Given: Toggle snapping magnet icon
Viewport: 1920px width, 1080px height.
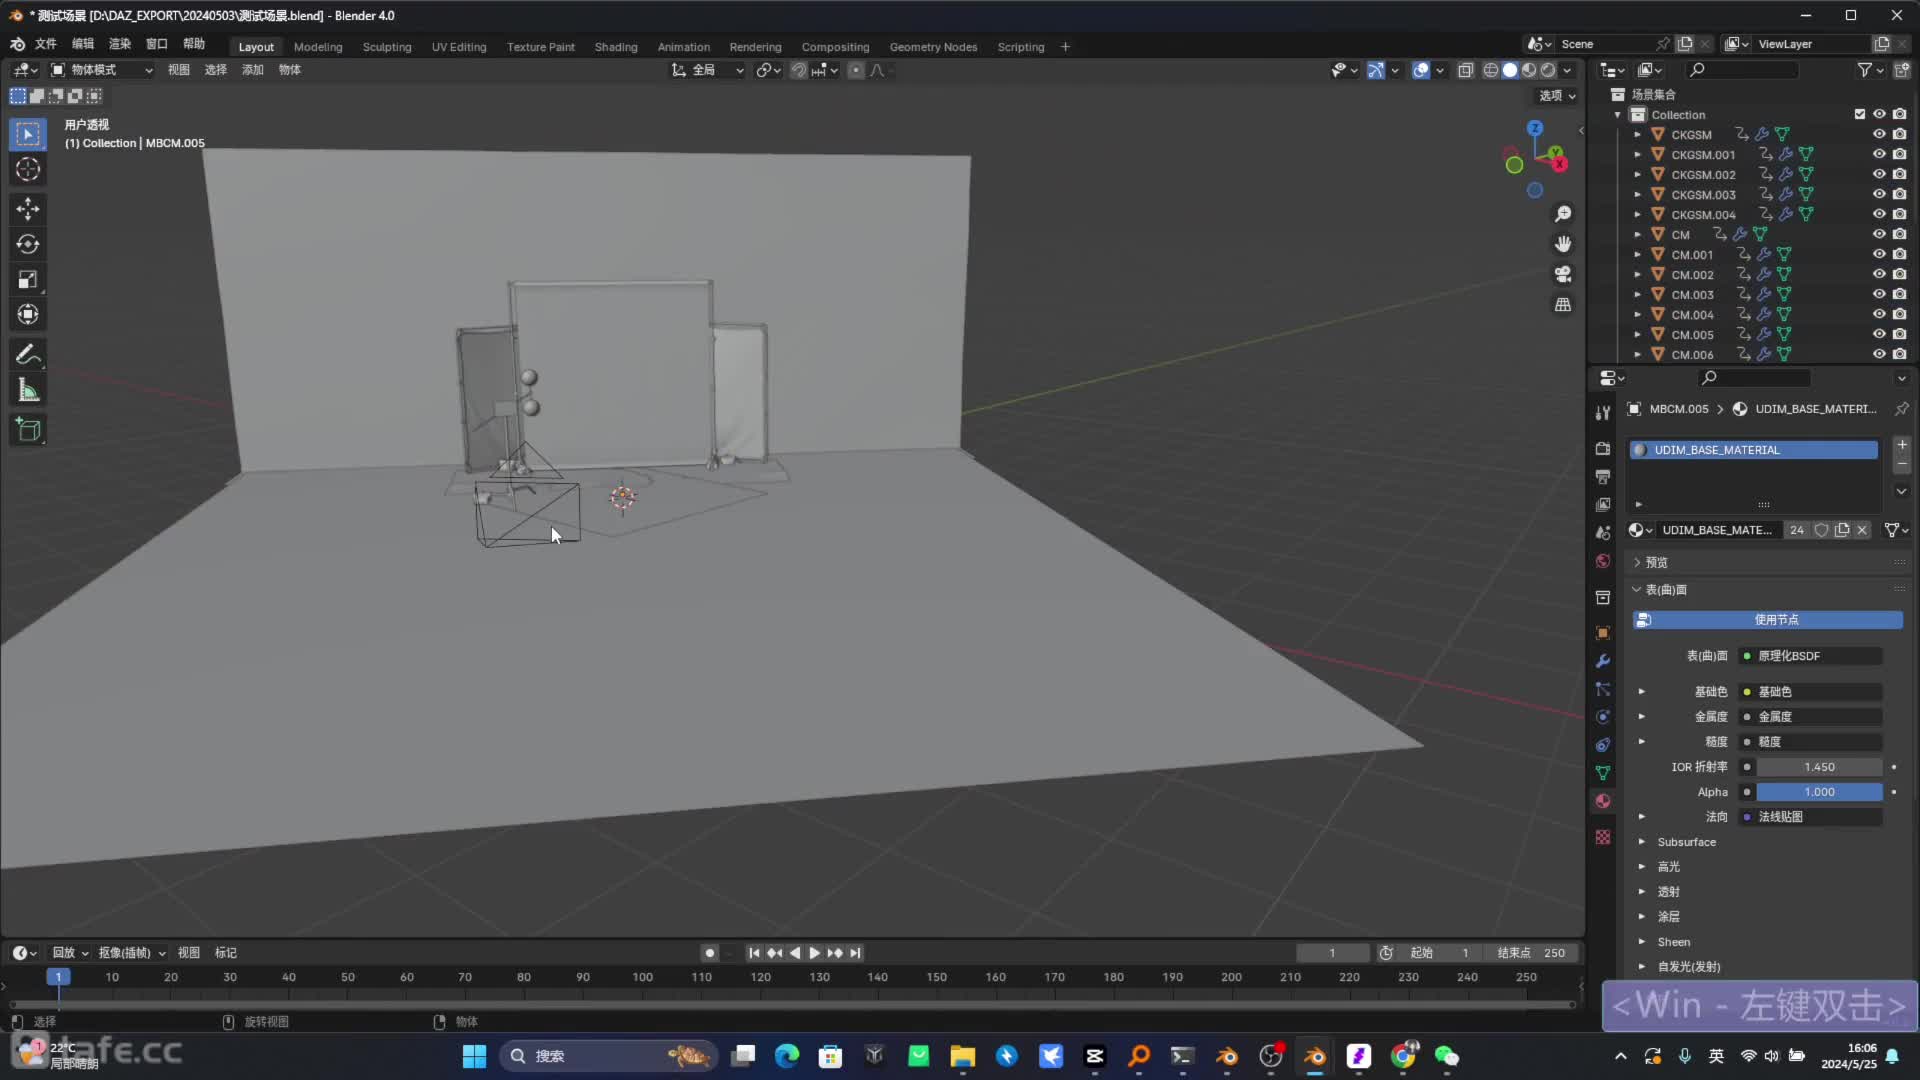Looking at the screenshot, I should tap(798, 70).
